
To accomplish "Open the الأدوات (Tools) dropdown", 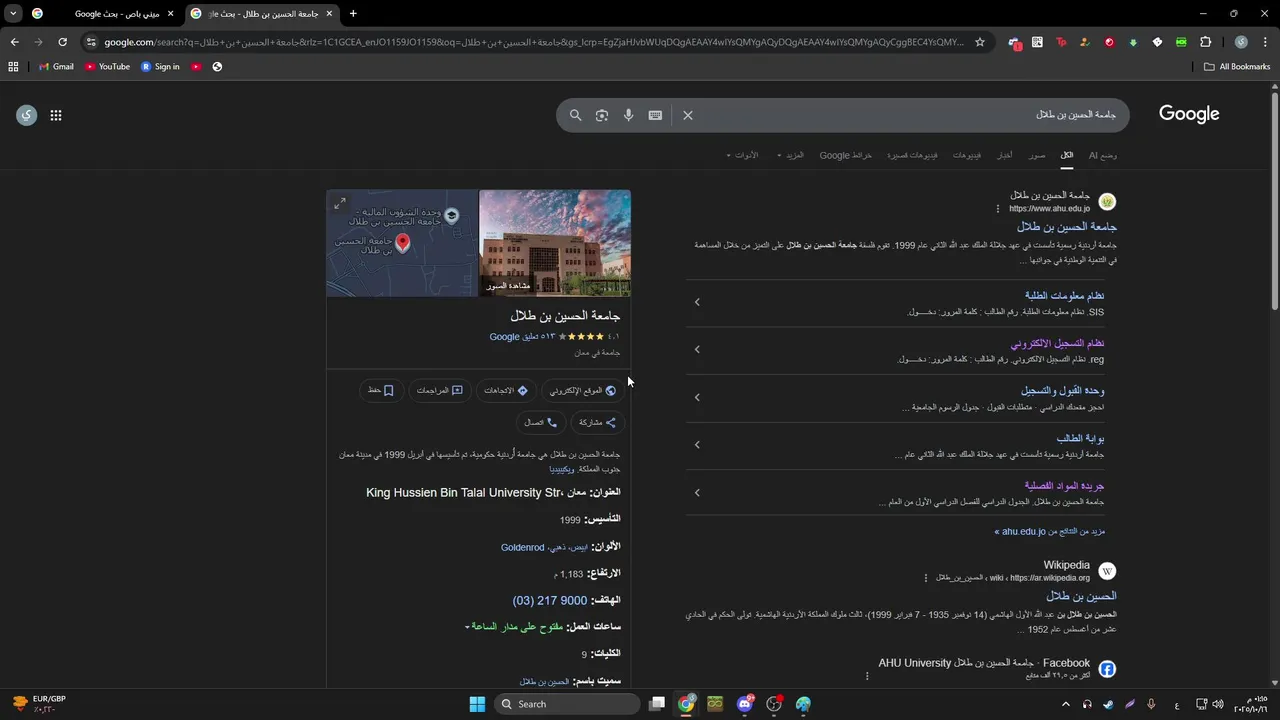I will click(x=742, y=155).
